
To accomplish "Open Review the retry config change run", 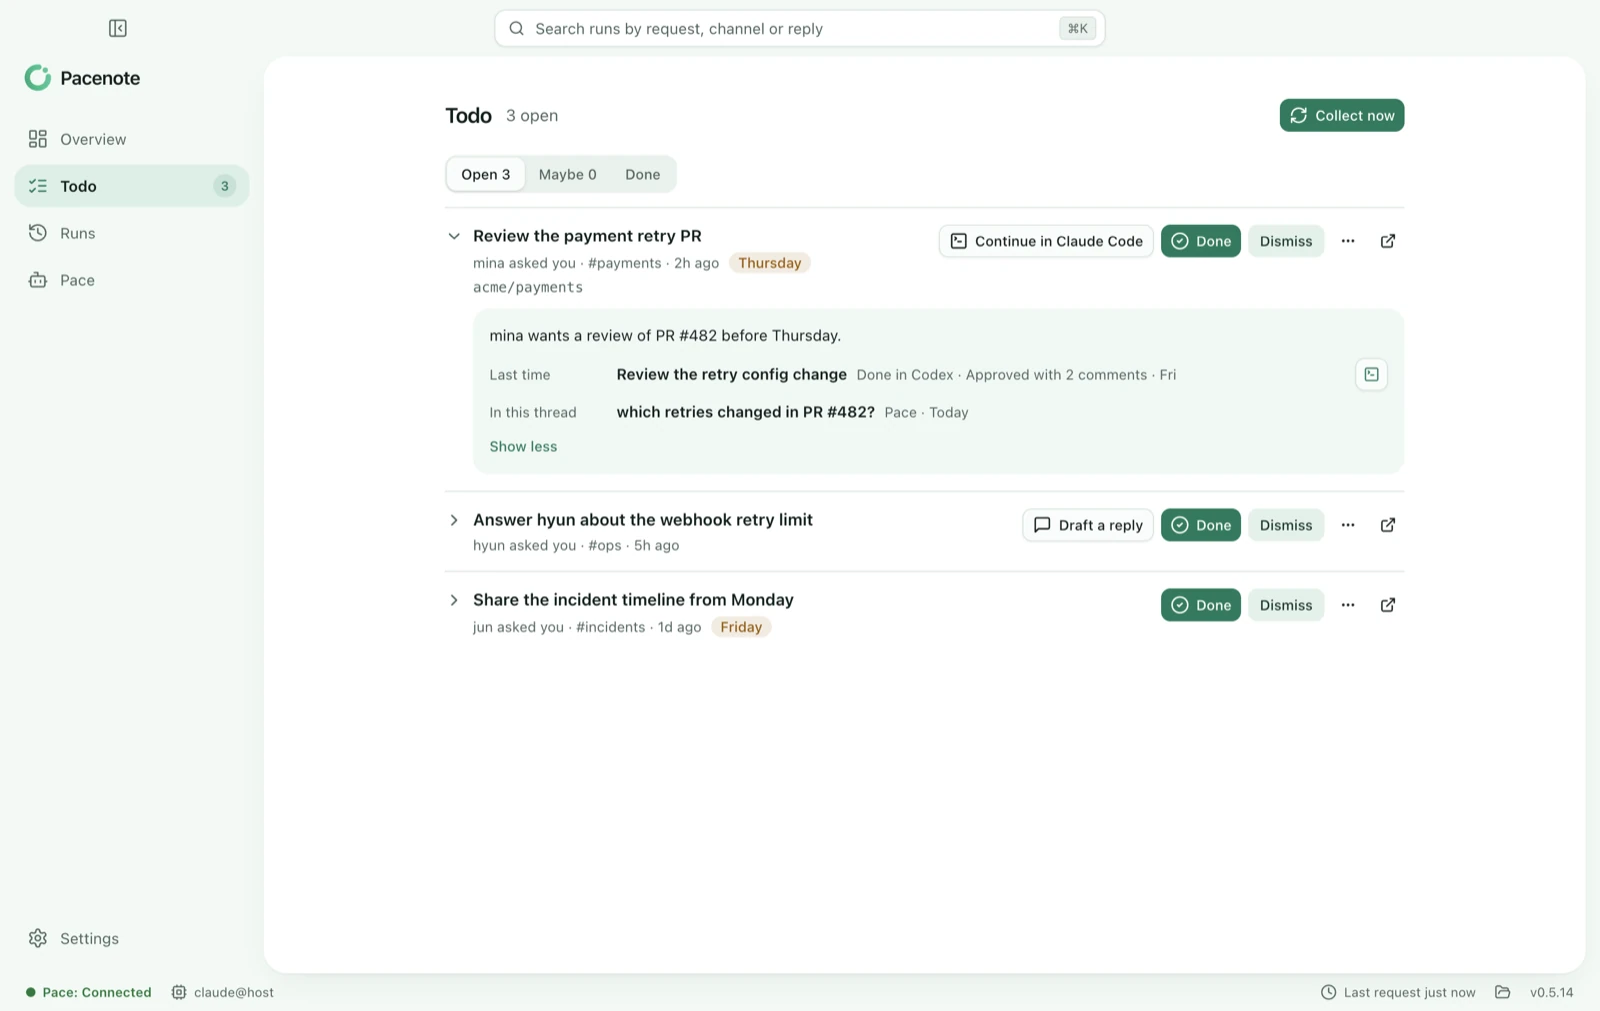I will [x=731, y=374].
